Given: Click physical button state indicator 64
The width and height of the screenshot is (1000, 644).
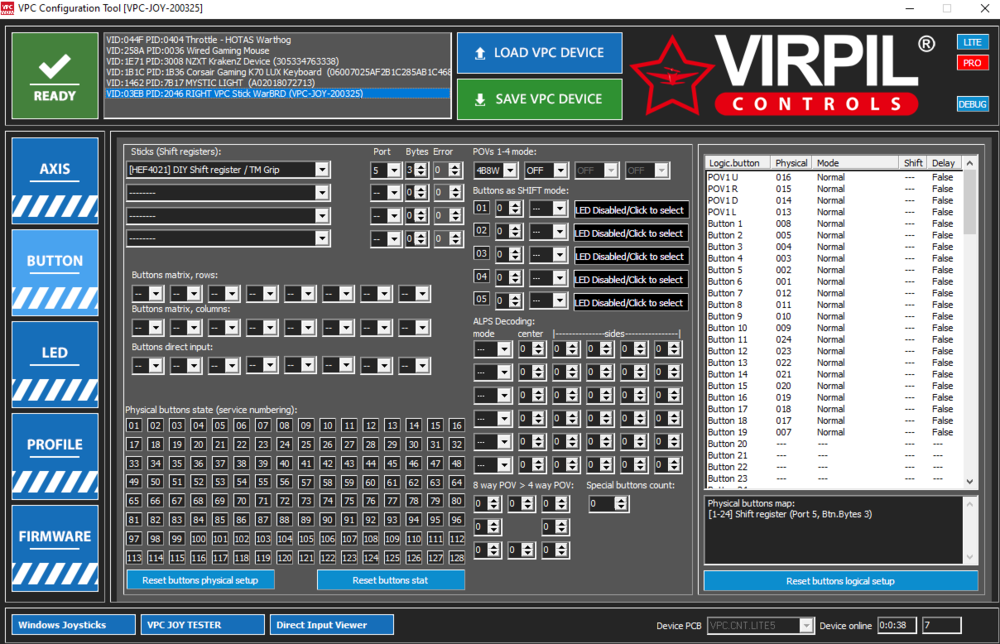Looking at the screenshot, I should pos(457,482).
